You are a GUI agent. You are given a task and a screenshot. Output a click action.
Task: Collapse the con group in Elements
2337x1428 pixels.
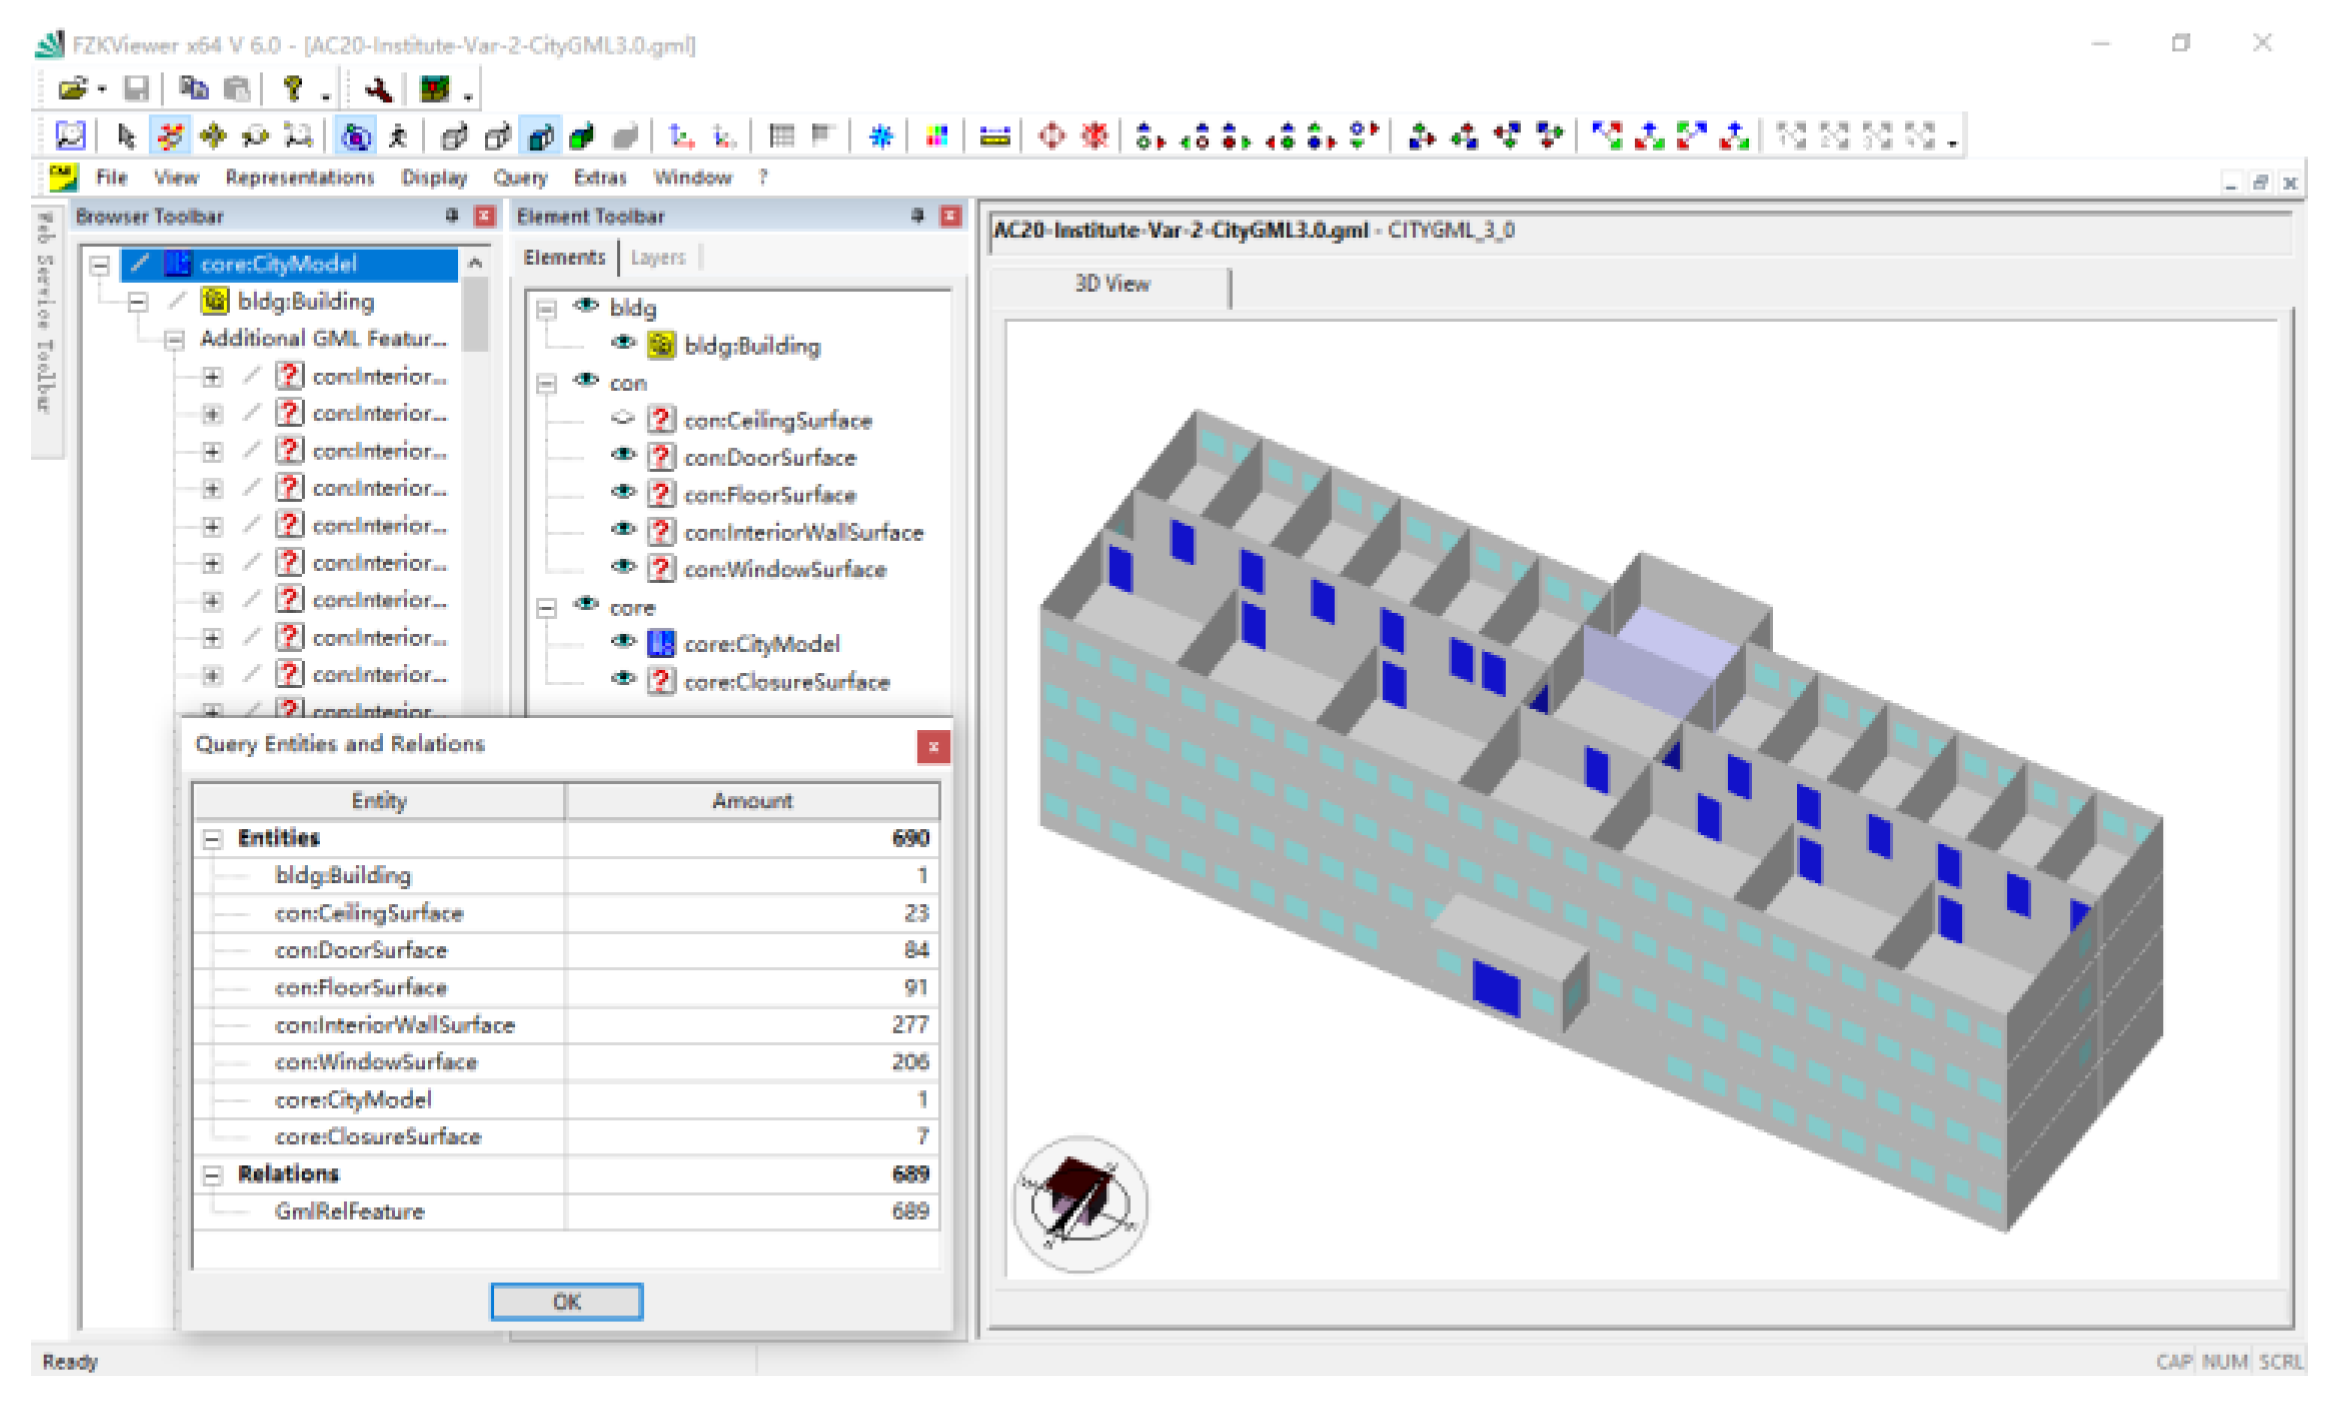coord(546,383)
